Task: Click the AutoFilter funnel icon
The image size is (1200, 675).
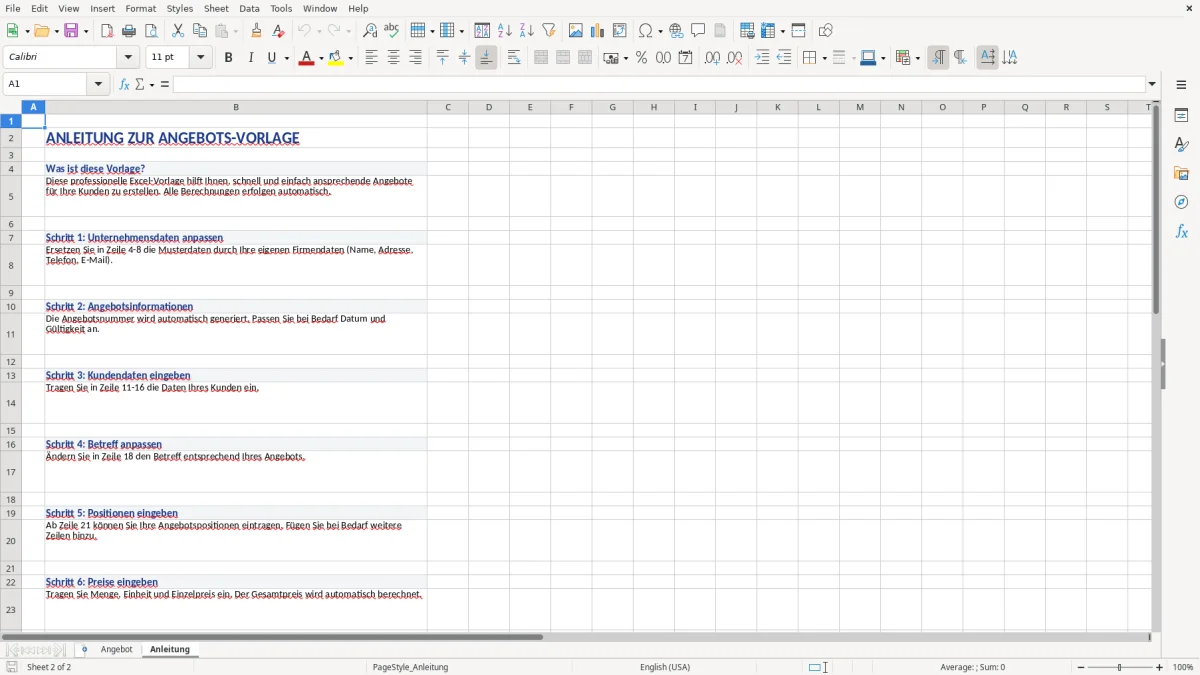Action: coord(549,31)
